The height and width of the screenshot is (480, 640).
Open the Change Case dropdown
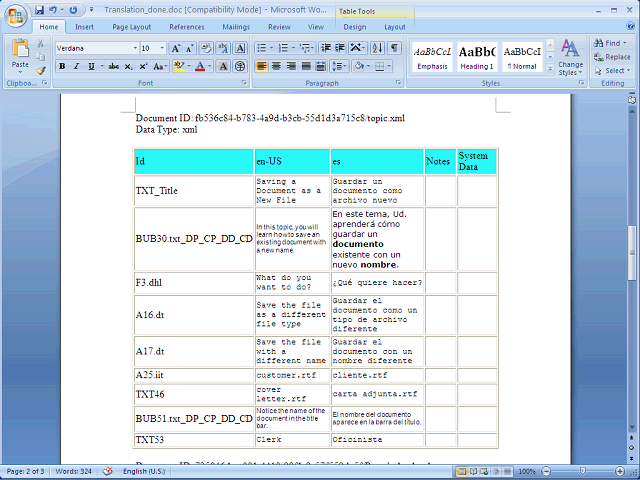[x=159, y=66]
